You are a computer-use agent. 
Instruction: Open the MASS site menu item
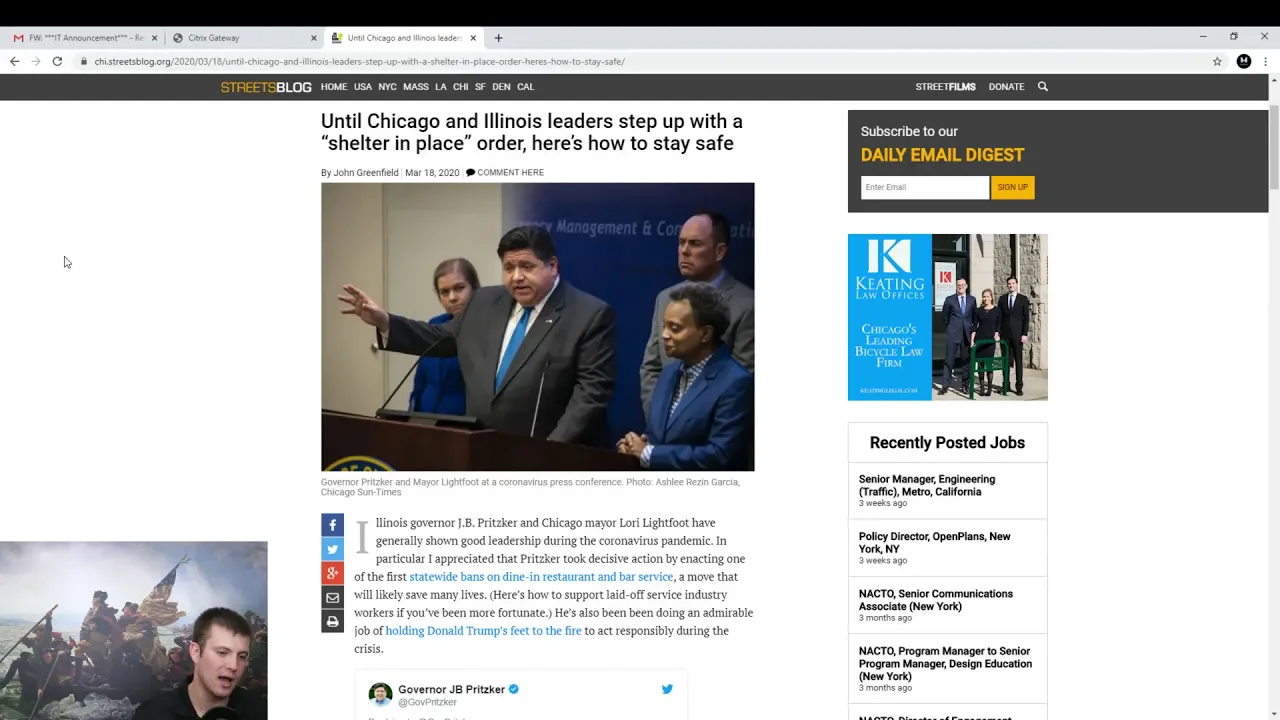(x=416, y=87)
